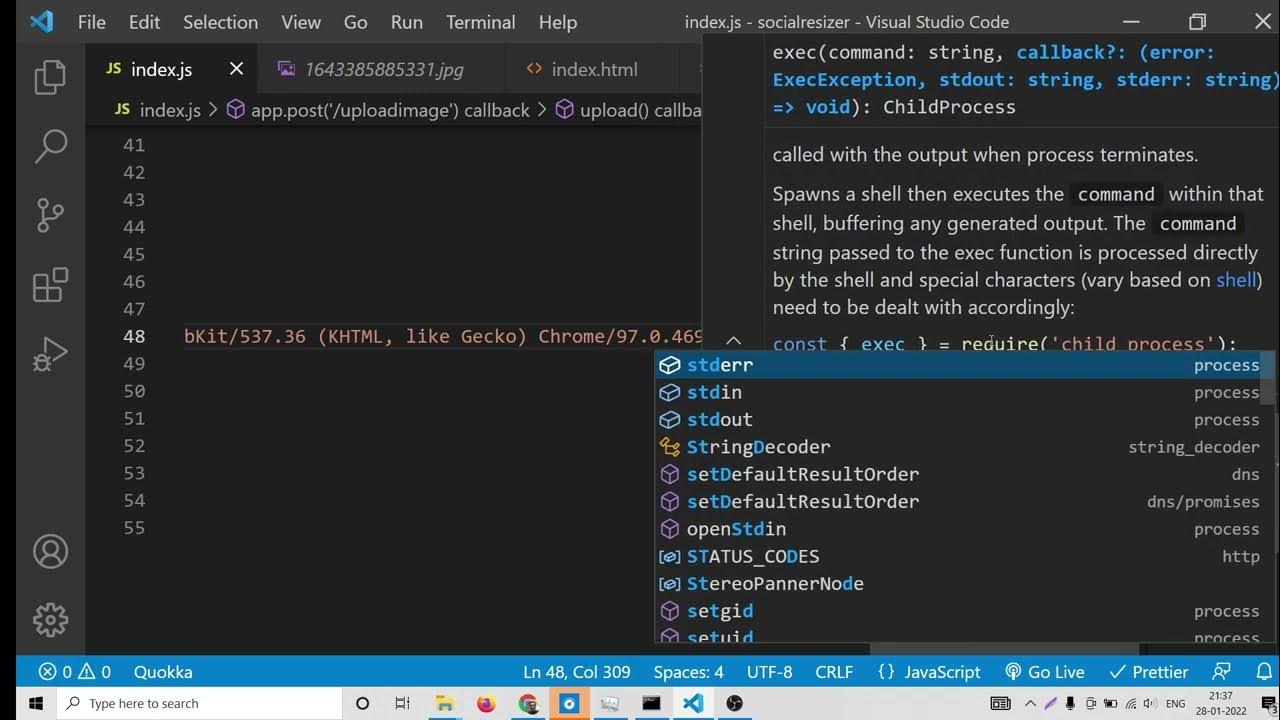Follow the shell link in documentation
This screenshot has width=1280, height=720.
coord(1236,280)
